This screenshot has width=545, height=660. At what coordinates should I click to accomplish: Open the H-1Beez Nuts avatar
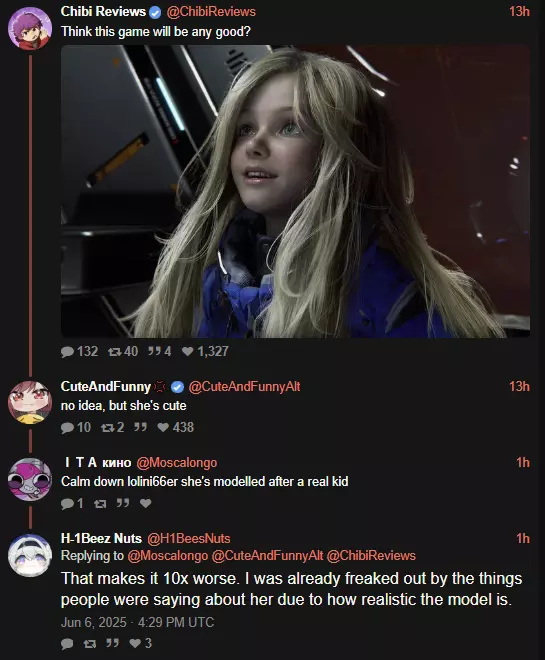[x=30, y=556]
